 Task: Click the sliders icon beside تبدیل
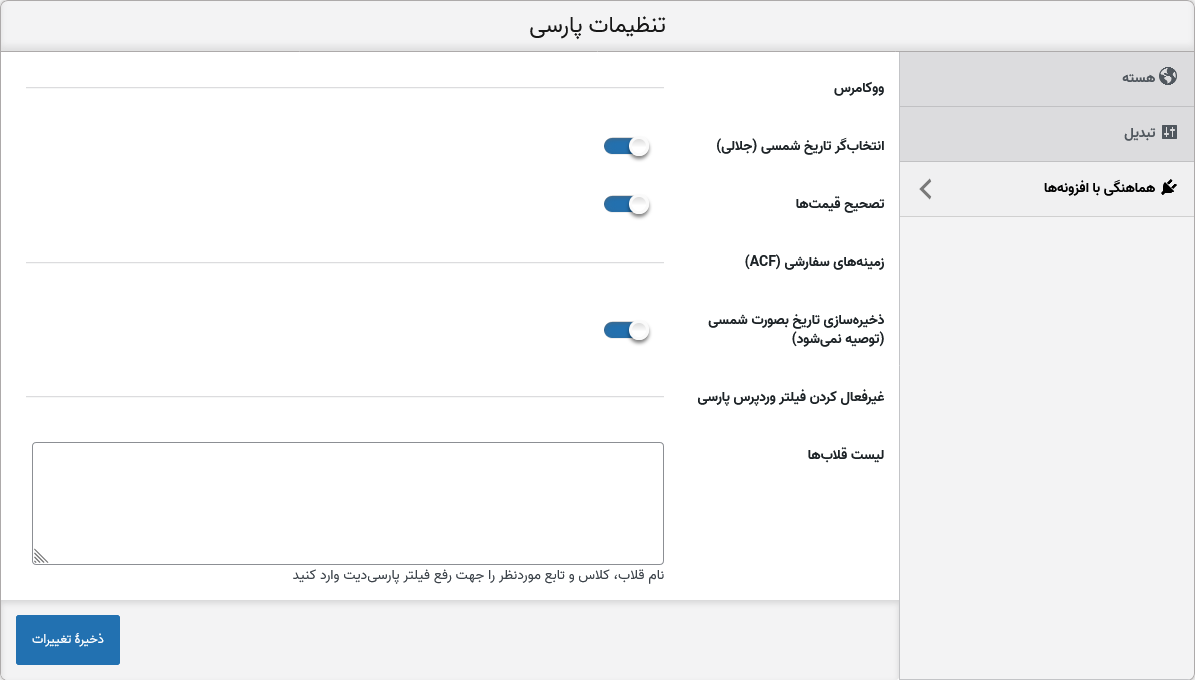(1169, 133)
